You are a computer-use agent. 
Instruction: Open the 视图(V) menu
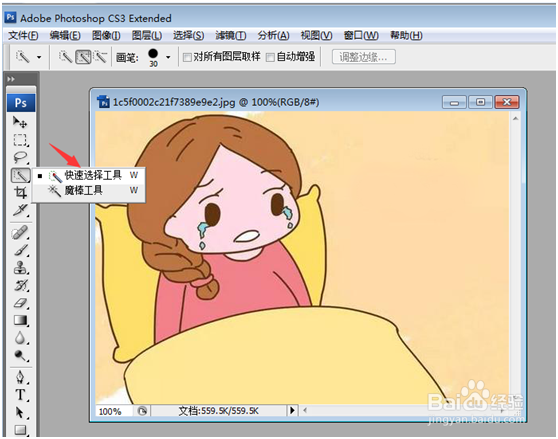coord(316,36)
